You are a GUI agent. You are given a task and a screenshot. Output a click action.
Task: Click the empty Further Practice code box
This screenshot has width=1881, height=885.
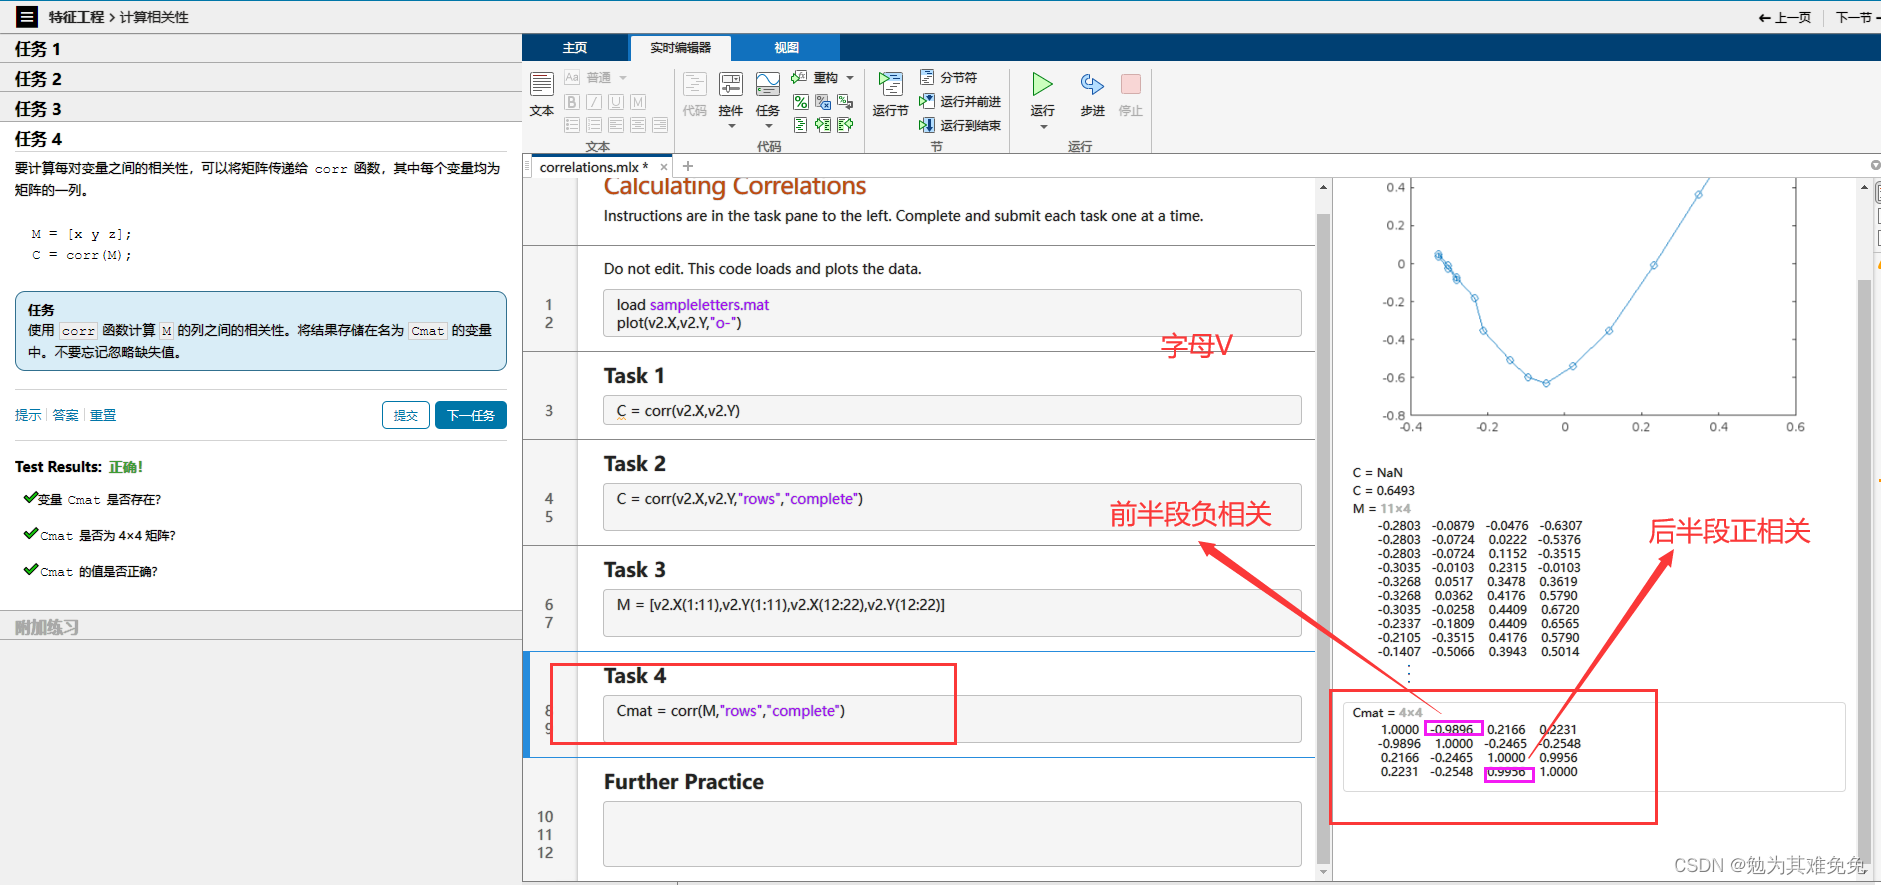coord(952,833)
